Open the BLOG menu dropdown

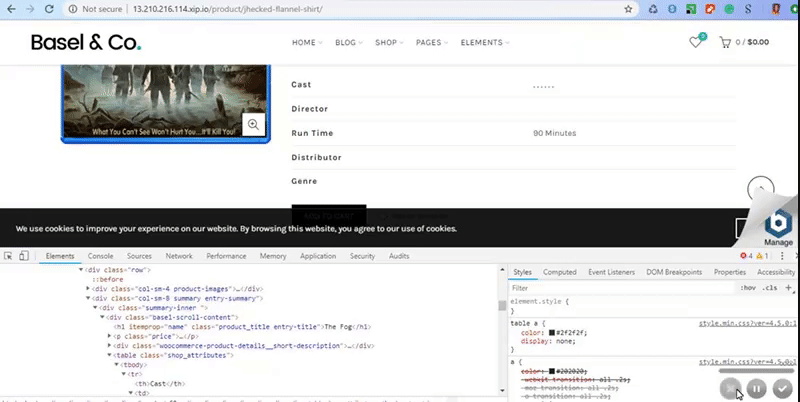349,42
